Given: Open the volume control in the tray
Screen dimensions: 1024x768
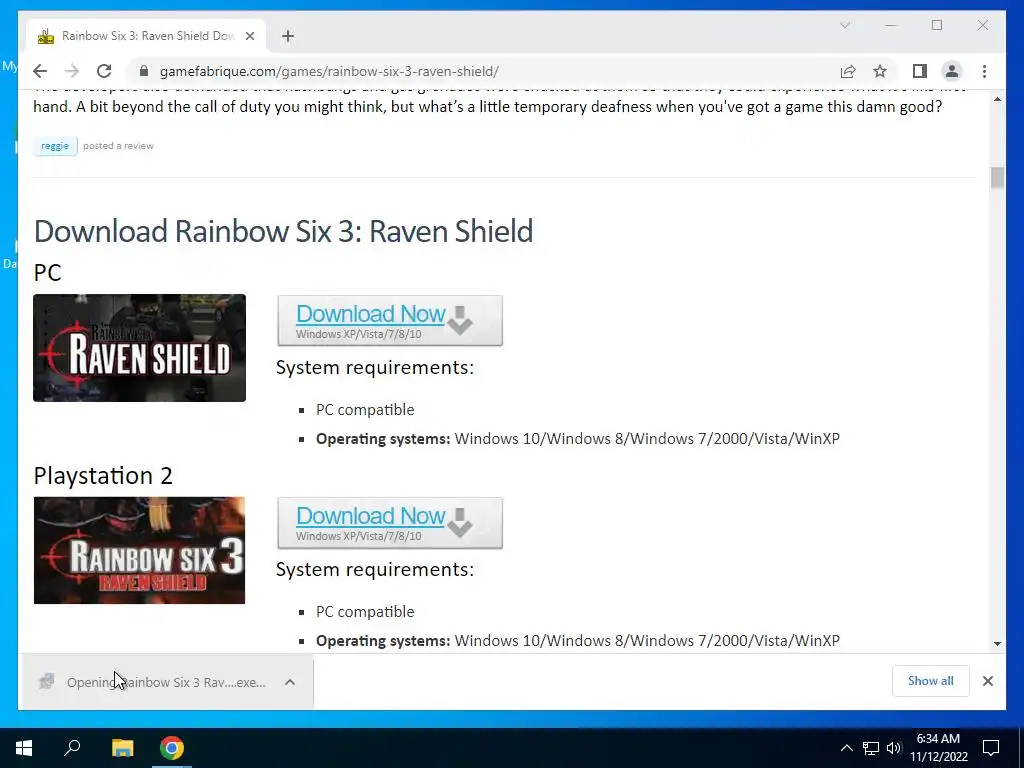Looking at the screenshot, I should click(x=893, y=748).
